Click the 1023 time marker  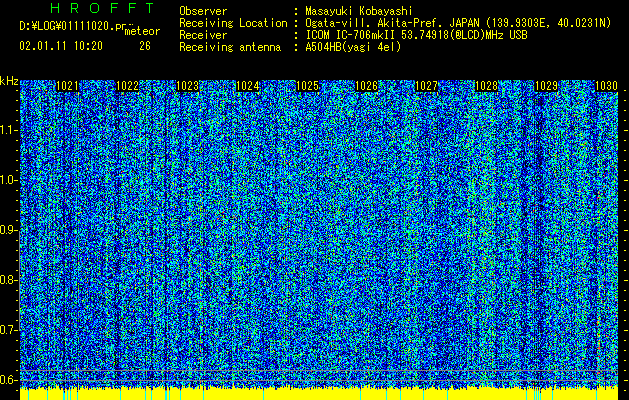pyautogui.click(x=187, y=86)
